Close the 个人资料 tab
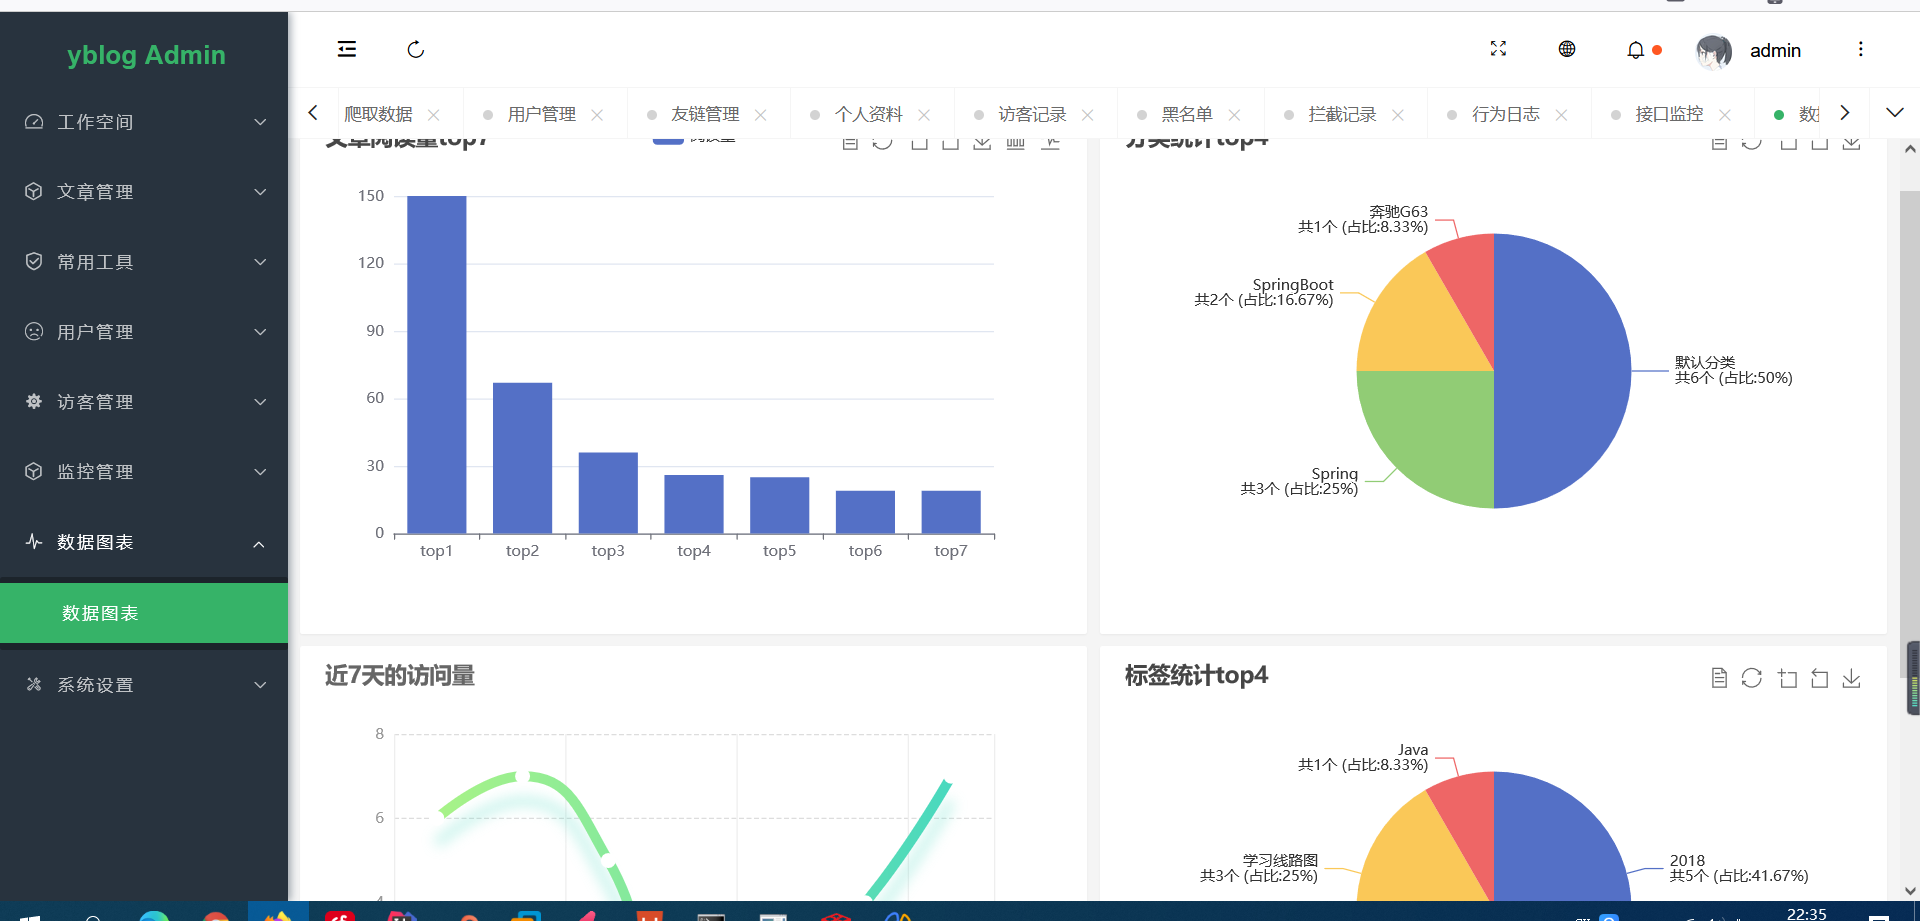 [924, 115]
